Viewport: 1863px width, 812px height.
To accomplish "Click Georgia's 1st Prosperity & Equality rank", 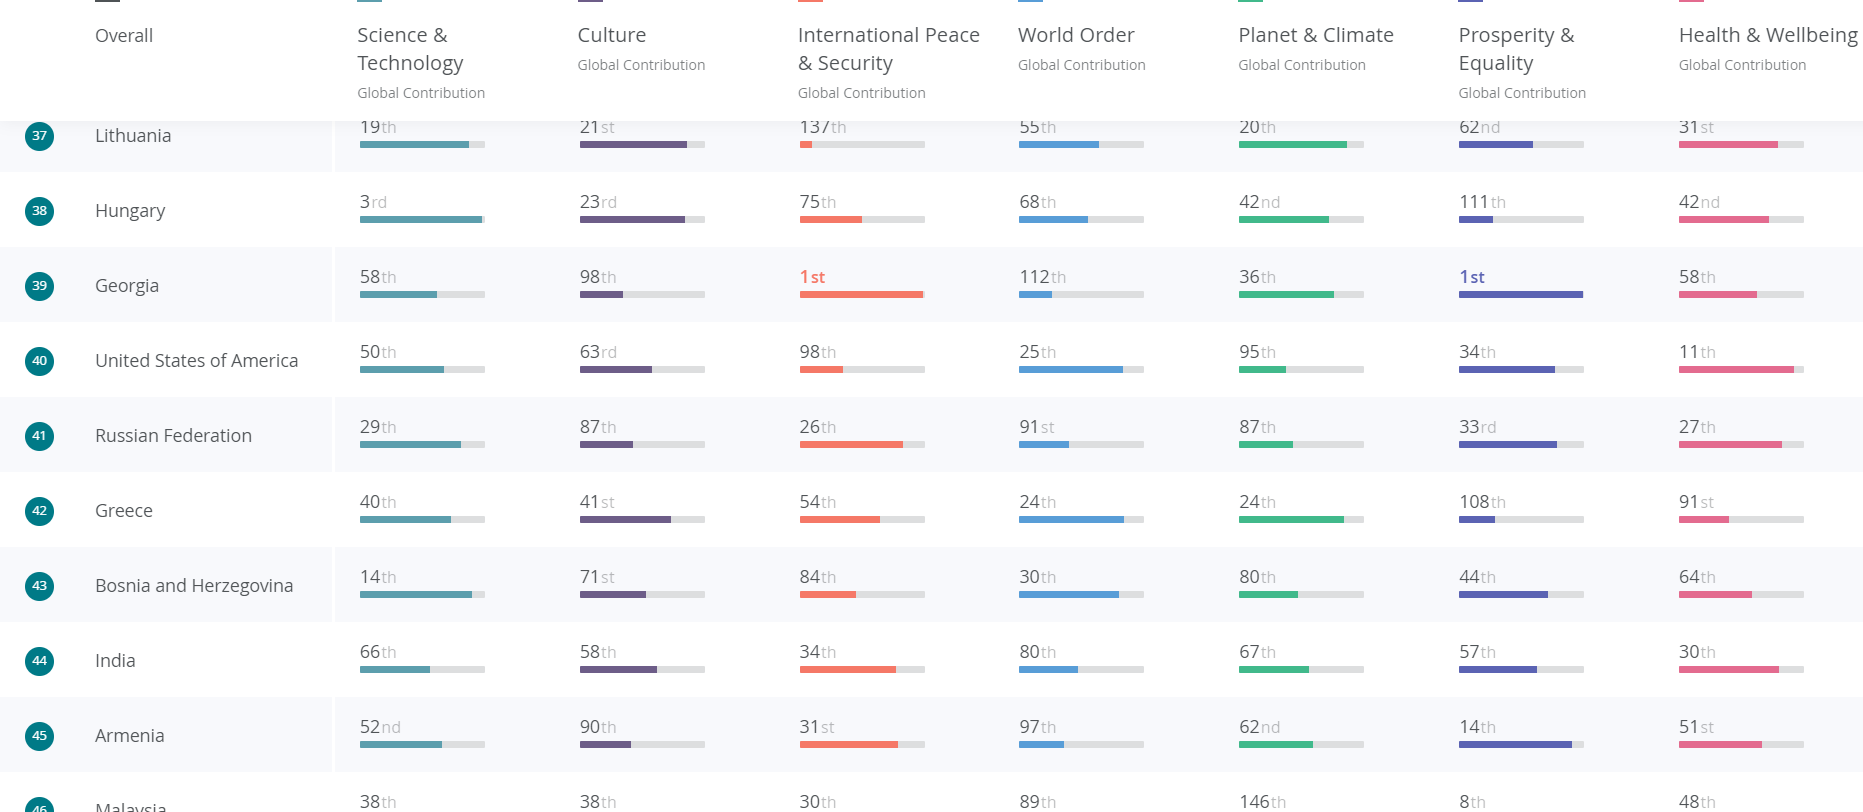I will [1472, 277].
